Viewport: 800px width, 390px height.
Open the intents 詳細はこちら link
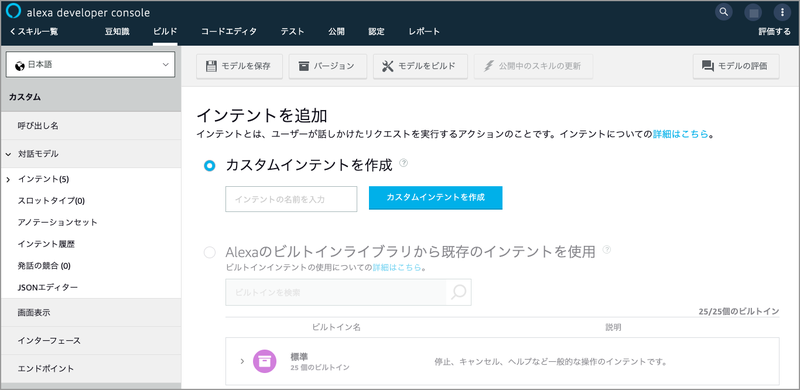coord(681,134)
